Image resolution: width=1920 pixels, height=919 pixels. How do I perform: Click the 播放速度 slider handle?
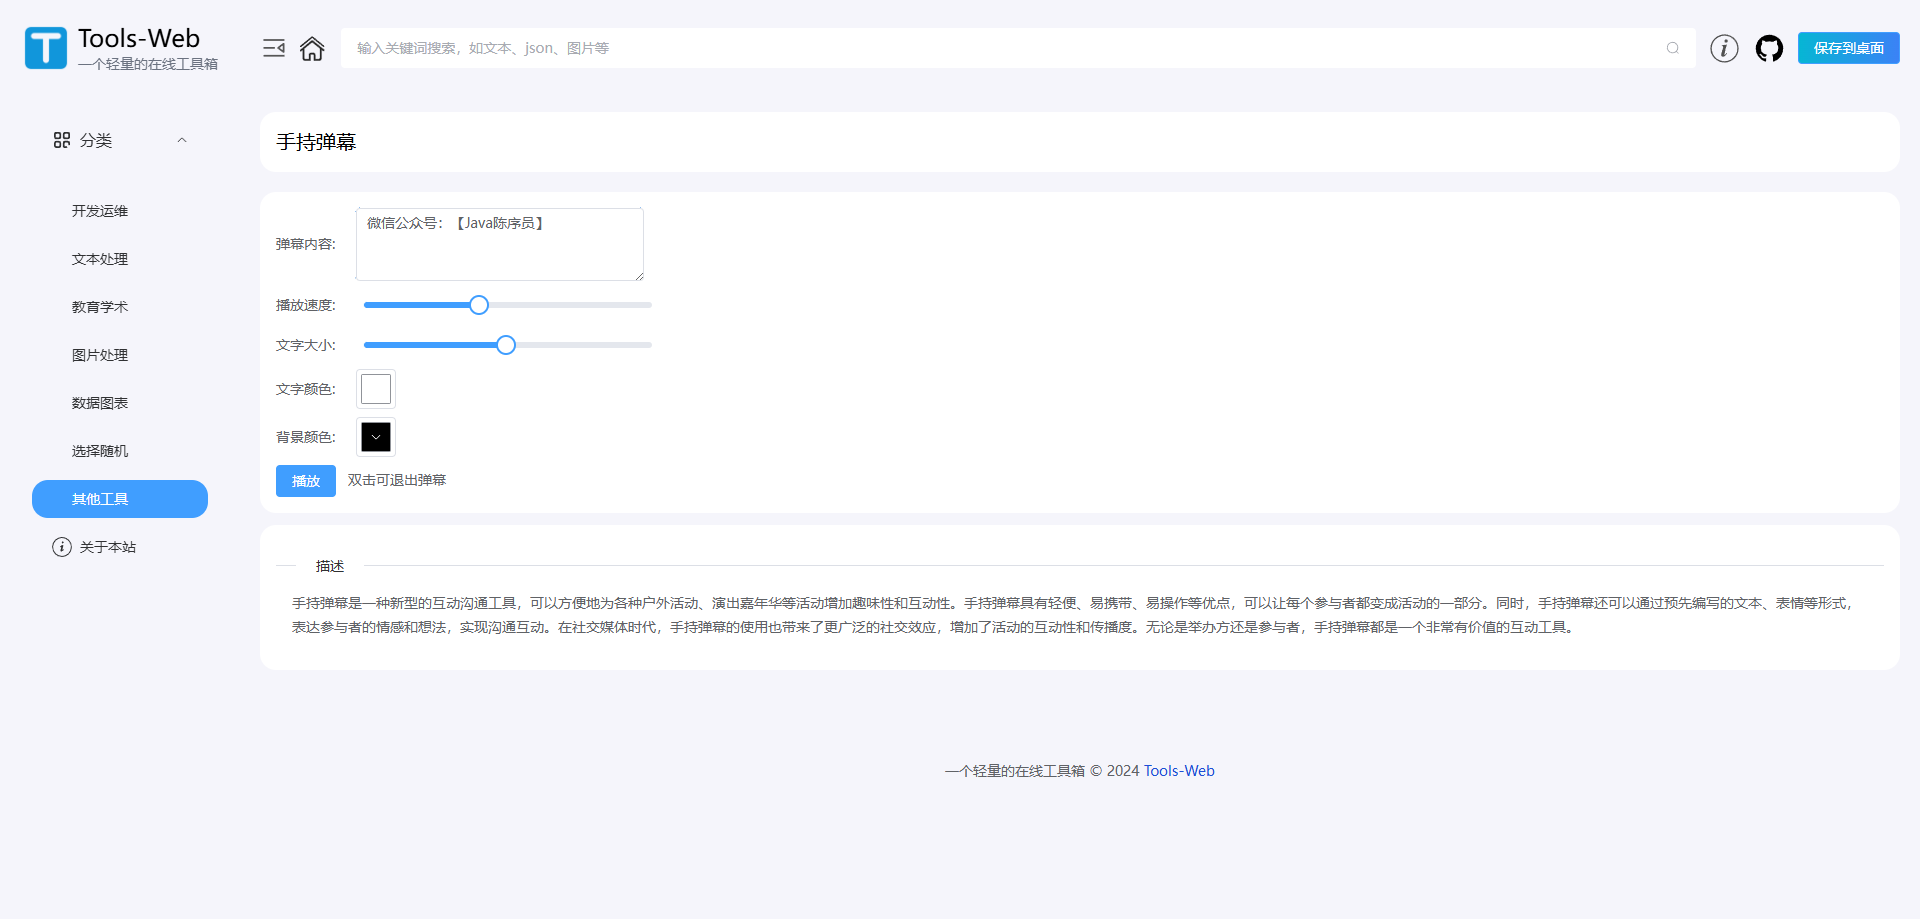479,305
